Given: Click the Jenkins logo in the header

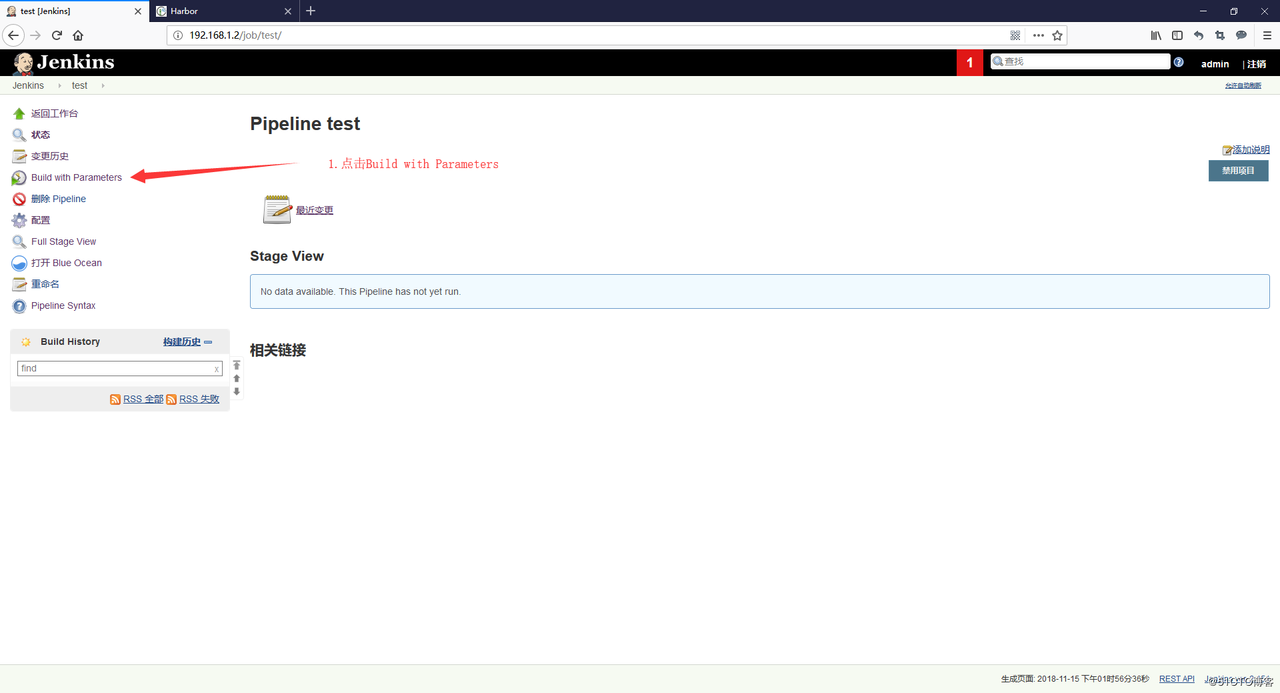Looking at the screenshot, I should click(x=64, y=63).
